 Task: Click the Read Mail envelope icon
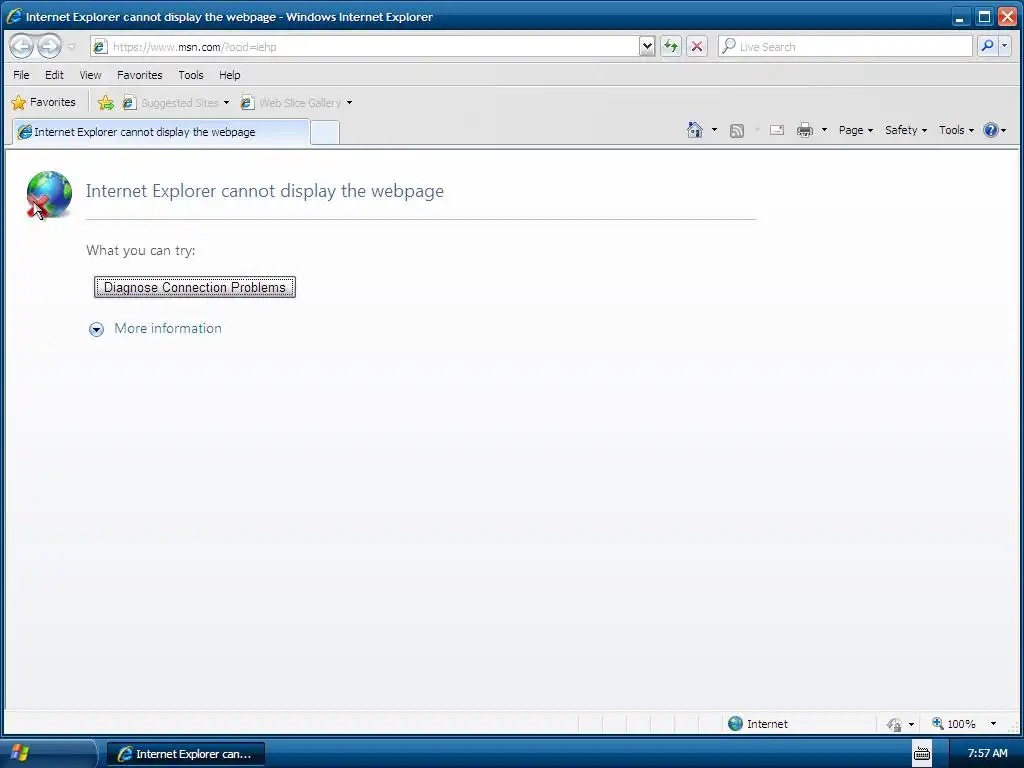[776, 130]
